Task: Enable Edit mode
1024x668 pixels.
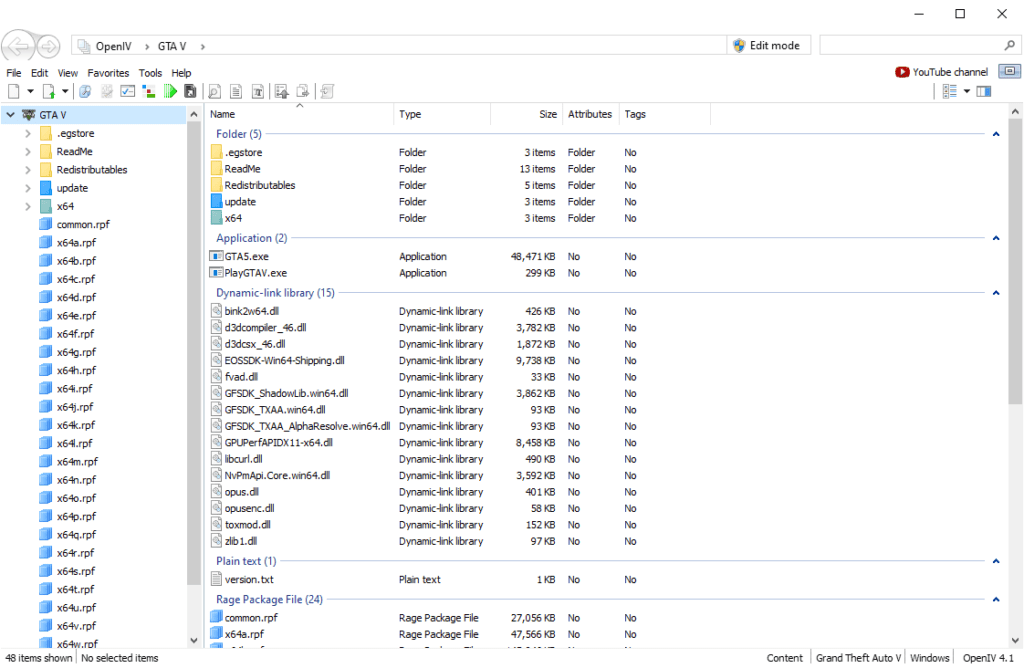Action: point(767,46)
